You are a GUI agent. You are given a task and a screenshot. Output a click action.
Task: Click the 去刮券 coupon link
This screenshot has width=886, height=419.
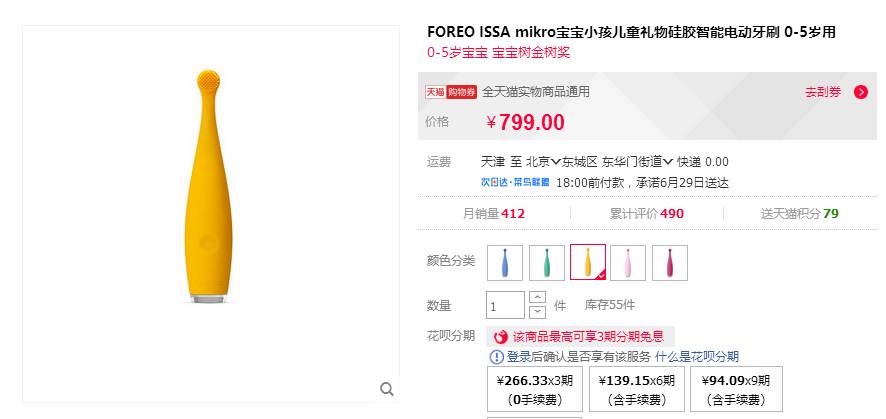pyautogui.click(x=823, y=92)
